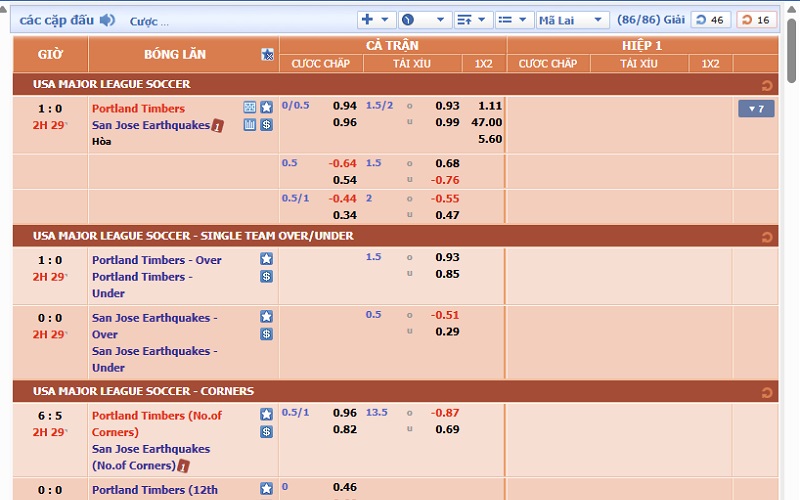Refresh using the orange 16-second counter button
The image size is (800, 500).
pos(757,20)
